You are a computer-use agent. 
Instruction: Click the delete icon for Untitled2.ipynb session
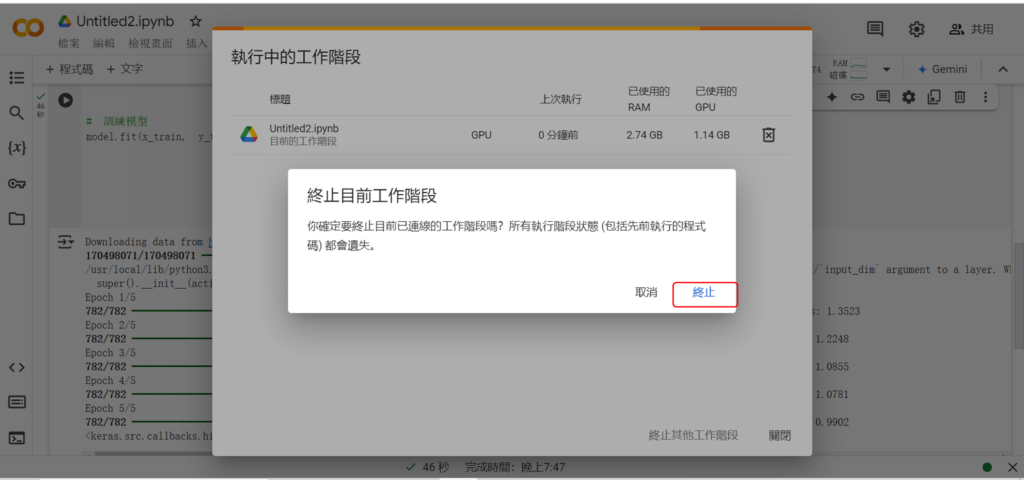(x=768, y=134)
